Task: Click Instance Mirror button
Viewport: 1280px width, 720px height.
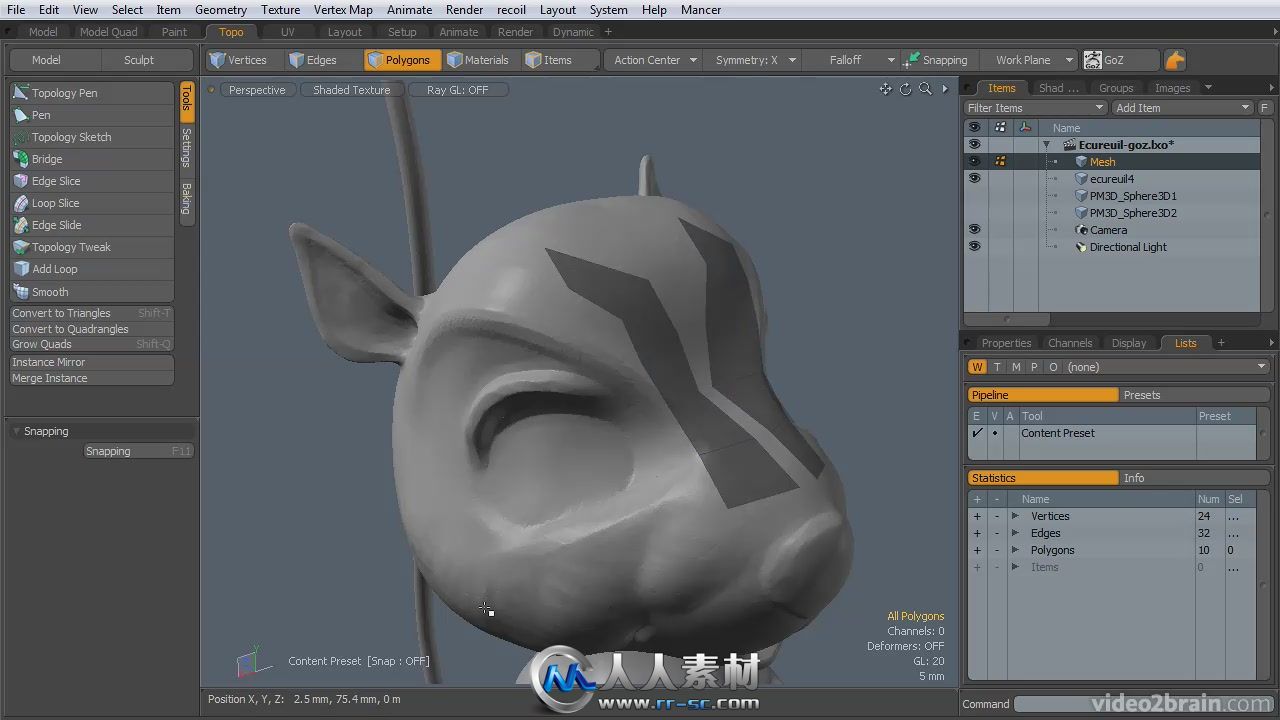Action: [x=92, y=362]
